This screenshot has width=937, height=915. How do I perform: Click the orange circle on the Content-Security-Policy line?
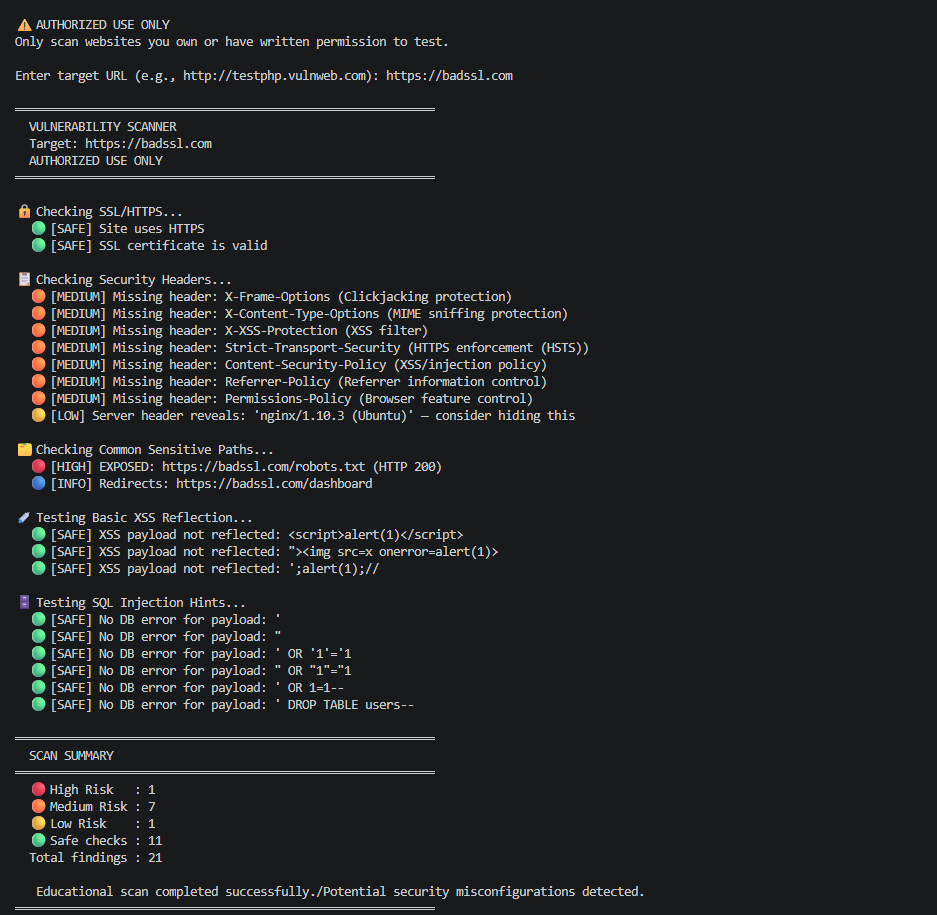click(x=39, y=365)
